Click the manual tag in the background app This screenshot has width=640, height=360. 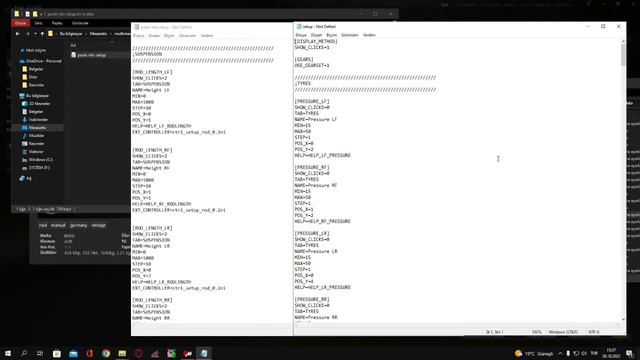[x=58, y=225]
